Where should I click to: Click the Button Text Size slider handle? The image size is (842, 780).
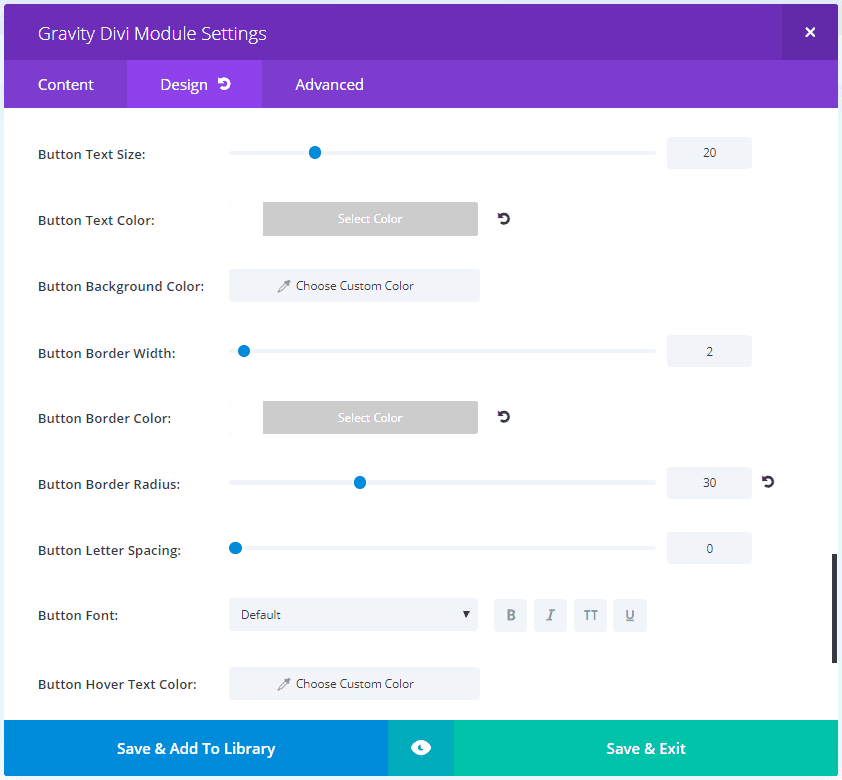[x=315, y=153]
